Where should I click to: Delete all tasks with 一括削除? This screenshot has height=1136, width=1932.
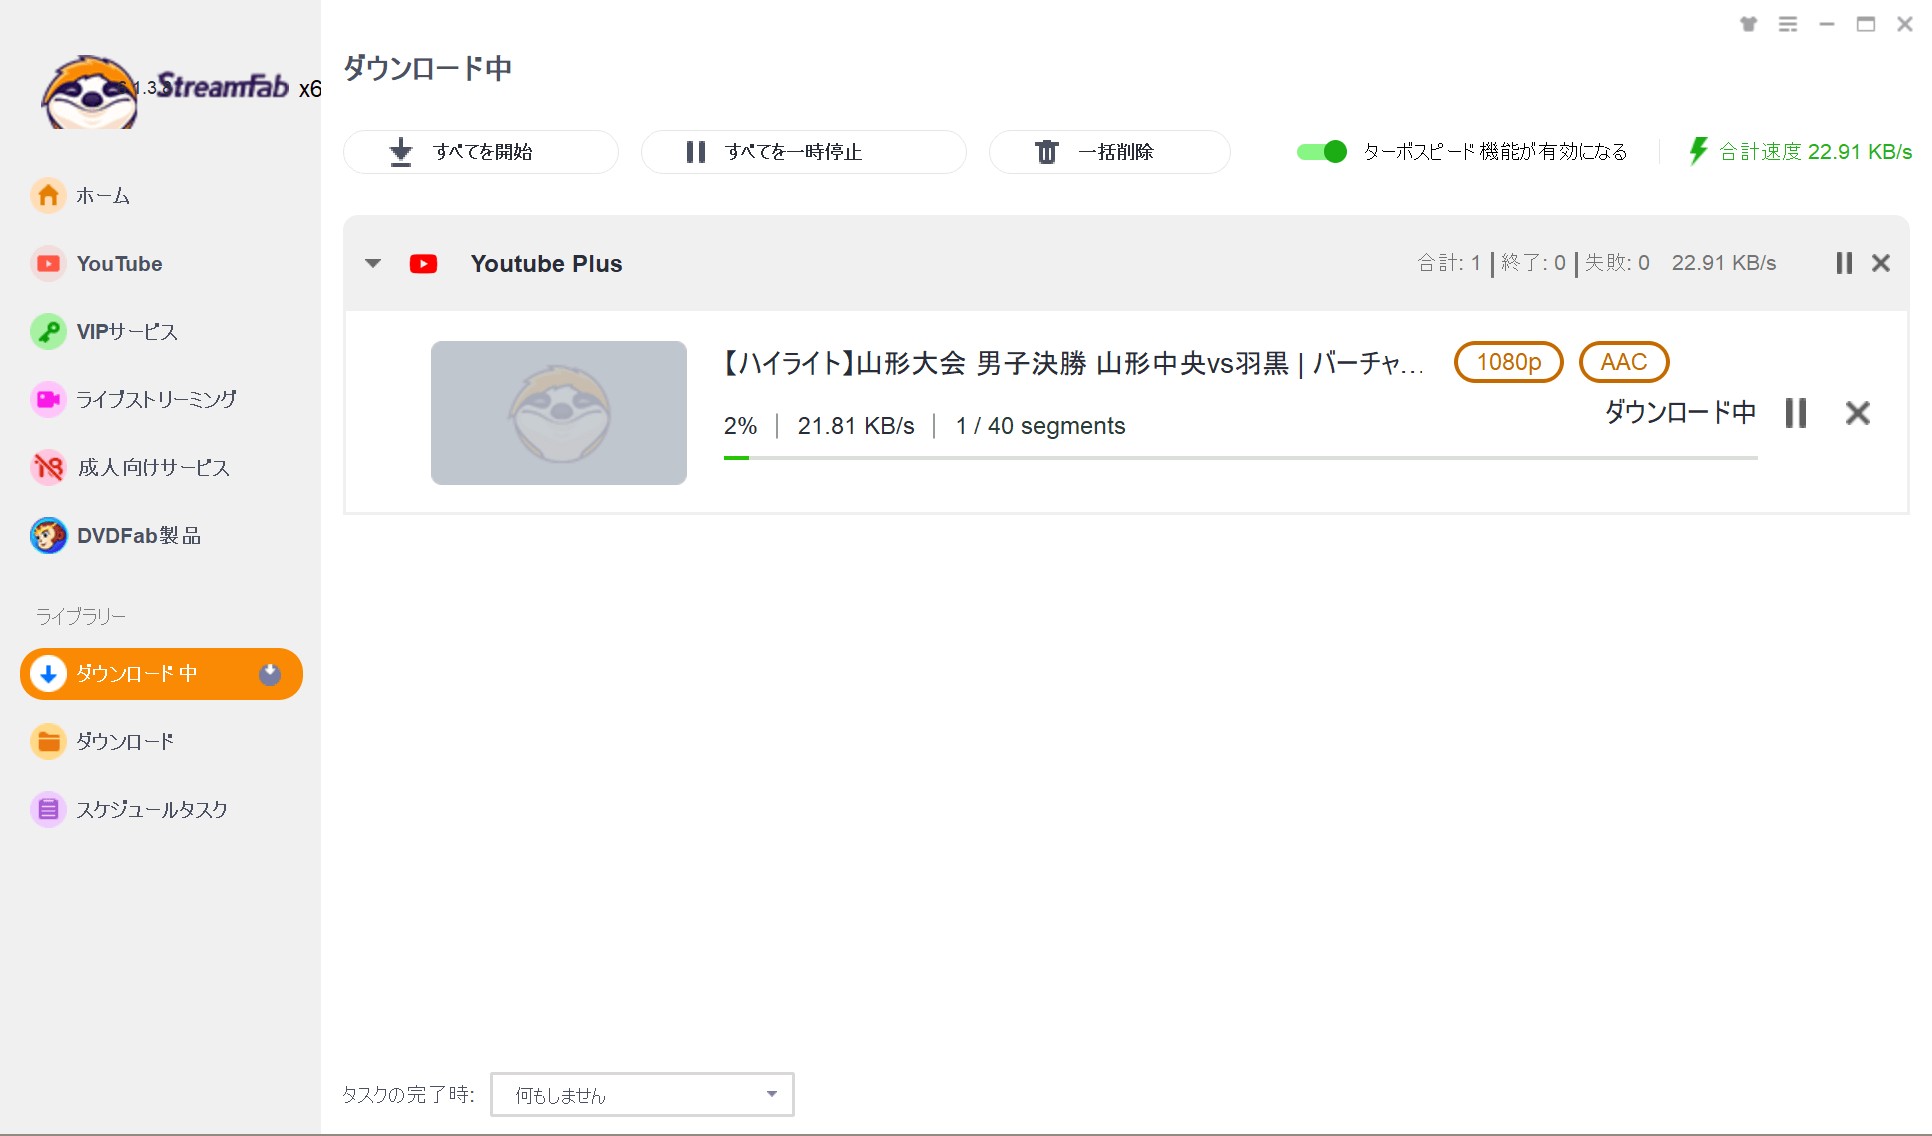1110,152
